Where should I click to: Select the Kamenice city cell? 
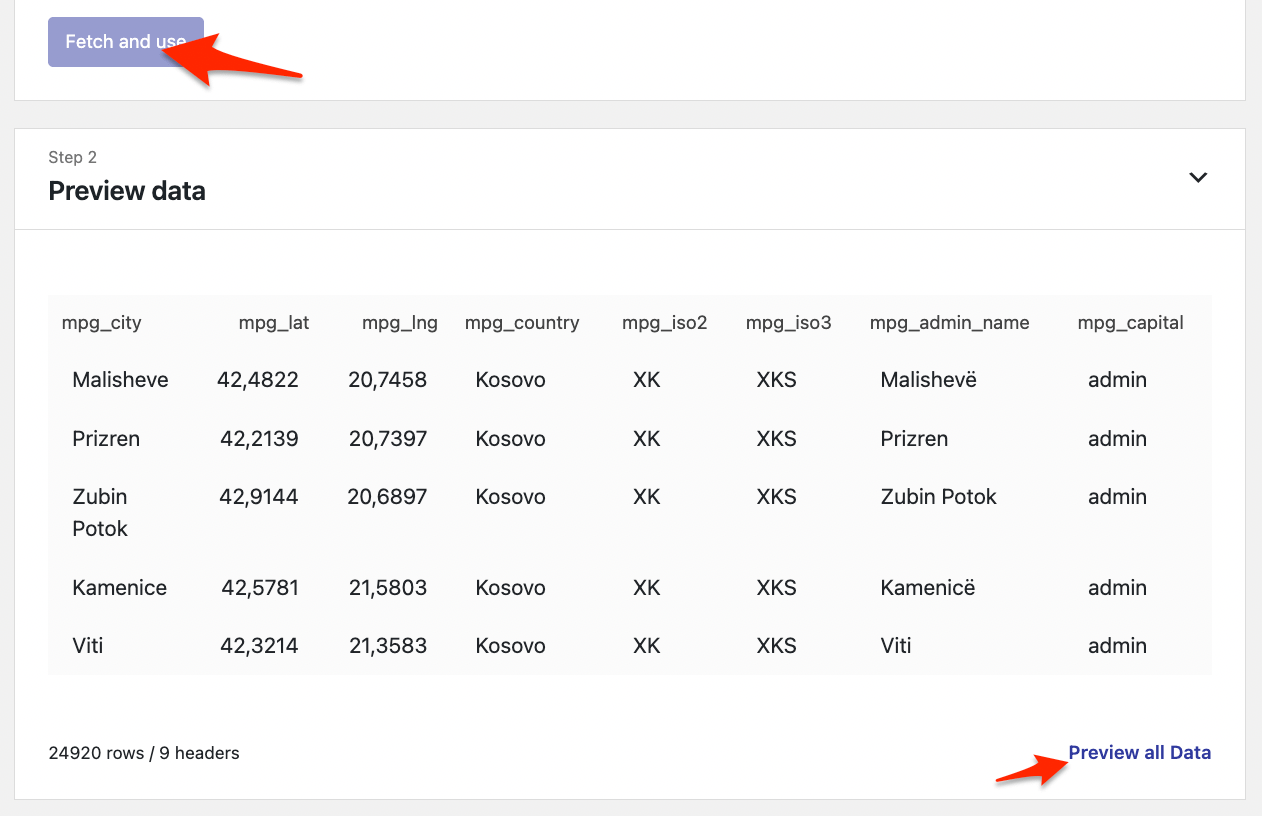click(119, 588)
